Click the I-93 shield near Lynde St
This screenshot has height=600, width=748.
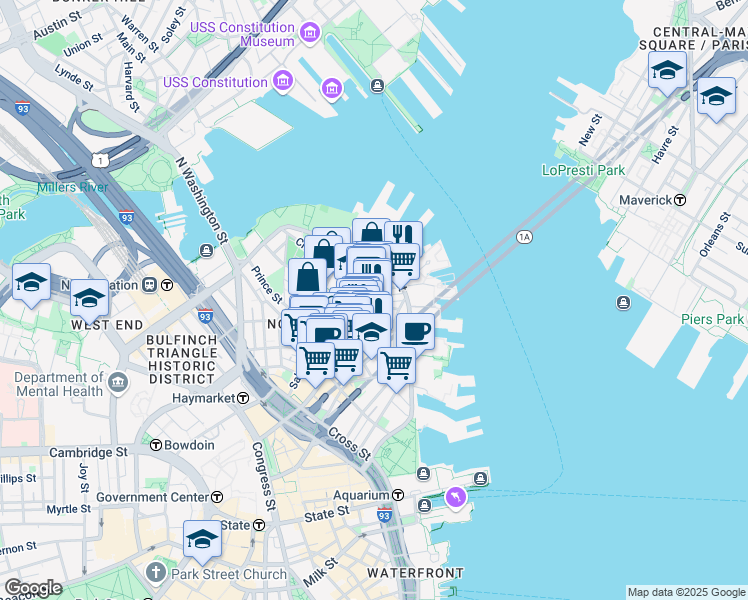pyautogui.click(x=22, y=108)
